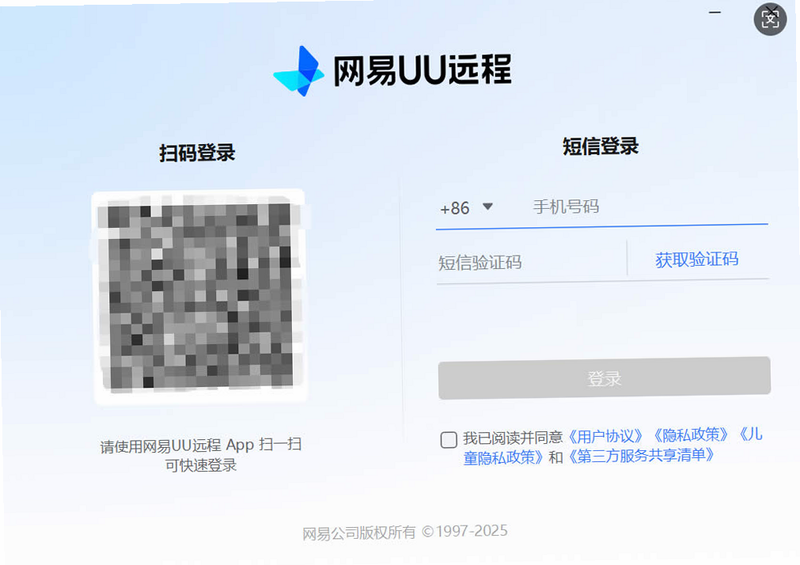This screenshot has height=565, width=800.
Task: Click the arrow beside +86
Action: 488,207
